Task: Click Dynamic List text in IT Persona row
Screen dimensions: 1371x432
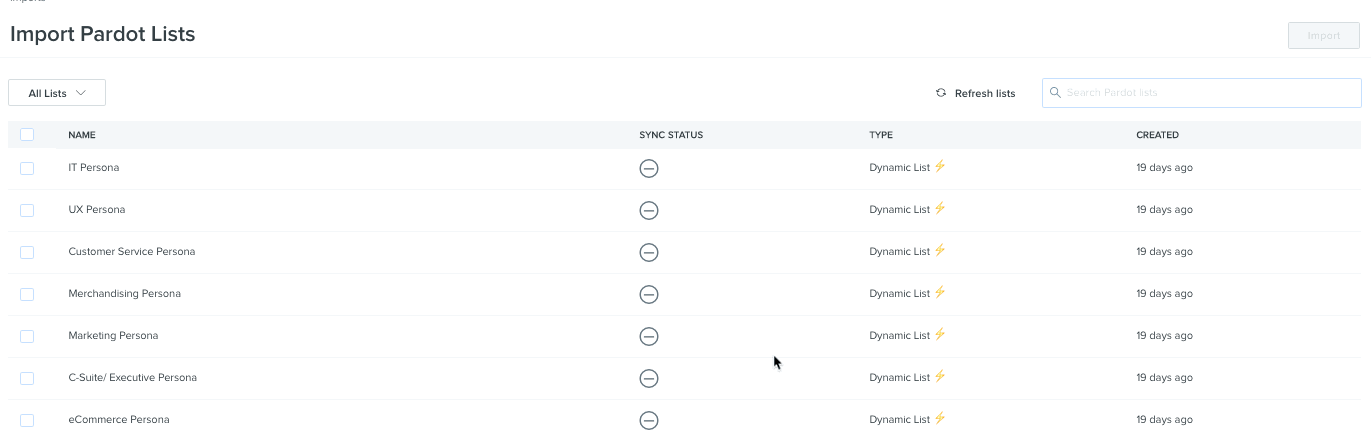Action: point(899,168)
